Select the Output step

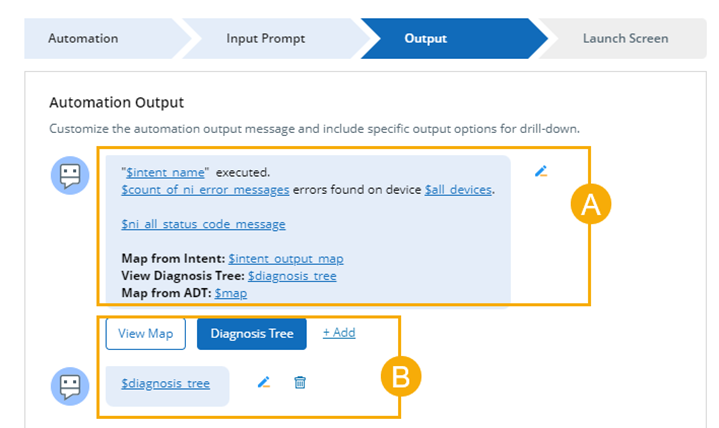426,39
